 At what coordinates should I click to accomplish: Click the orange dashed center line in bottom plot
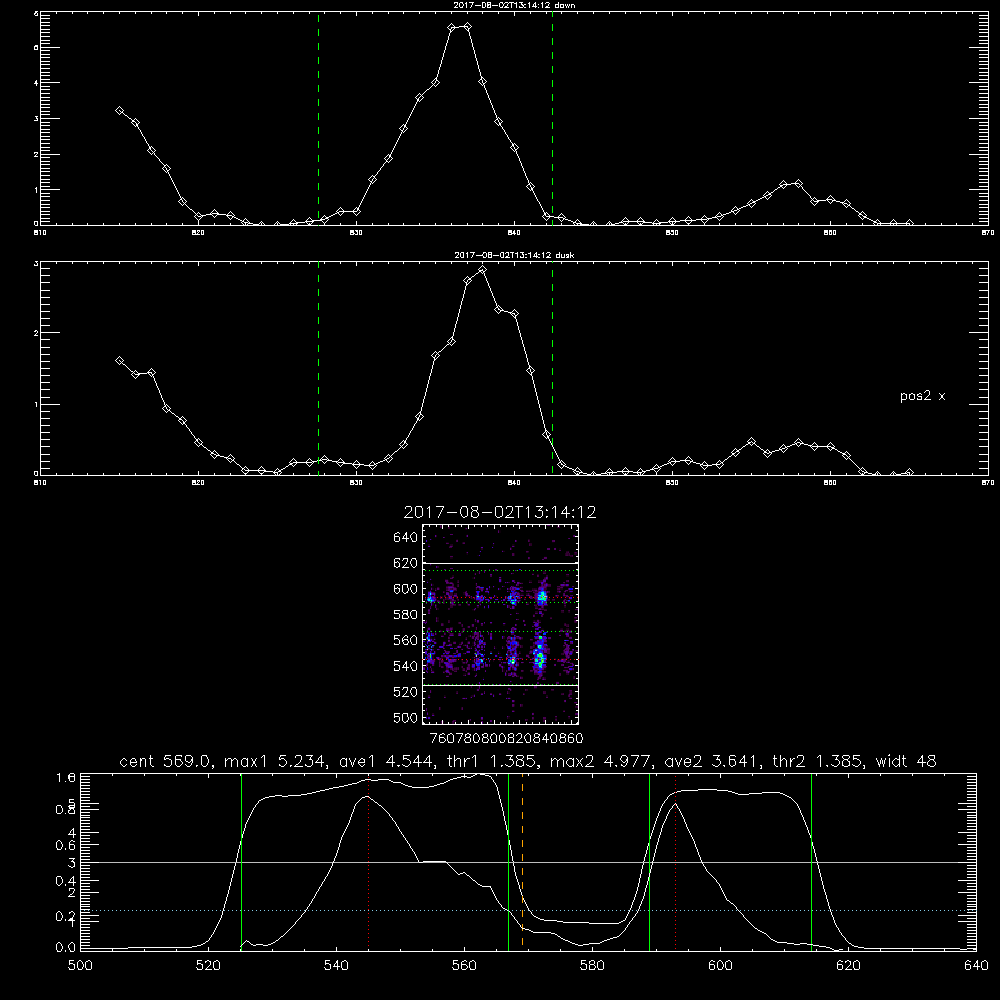click(522, 861)
